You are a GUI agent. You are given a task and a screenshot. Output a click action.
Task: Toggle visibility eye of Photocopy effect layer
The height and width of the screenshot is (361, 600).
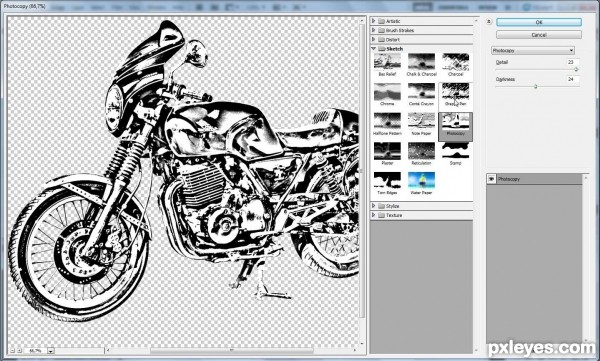point(492,179)
